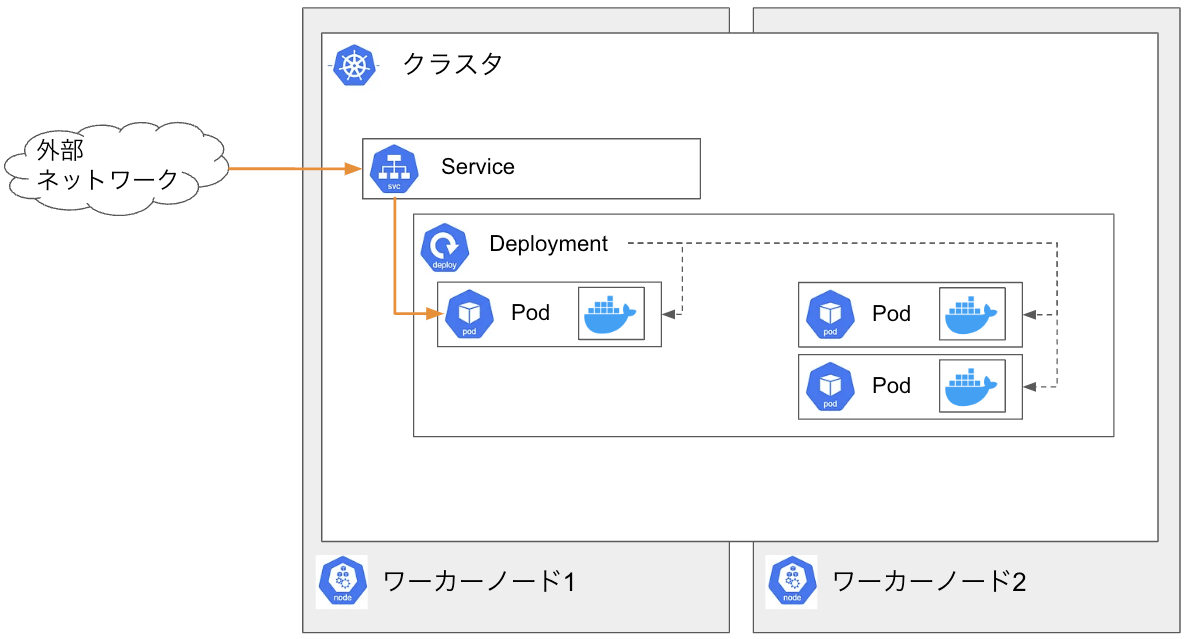This screenshot has height=639, width=1184.
Task: Click the Service svc icon
Action: tap(394, 169)
